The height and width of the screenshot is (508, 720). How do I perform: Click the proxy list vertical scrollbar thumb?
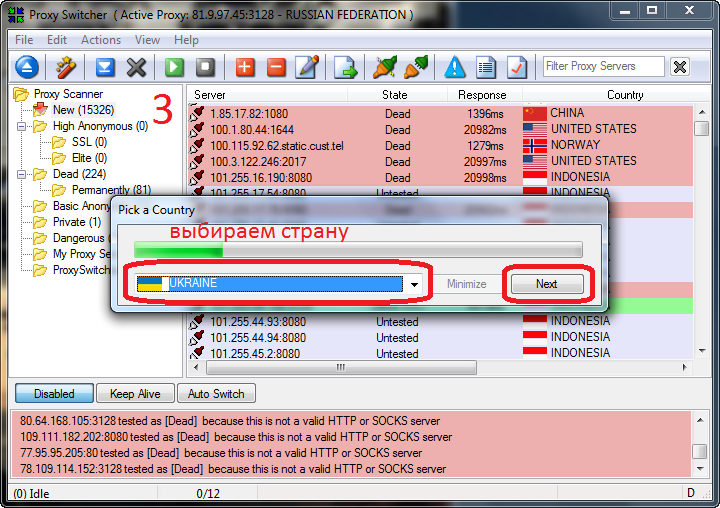click(x=702, y=128)
